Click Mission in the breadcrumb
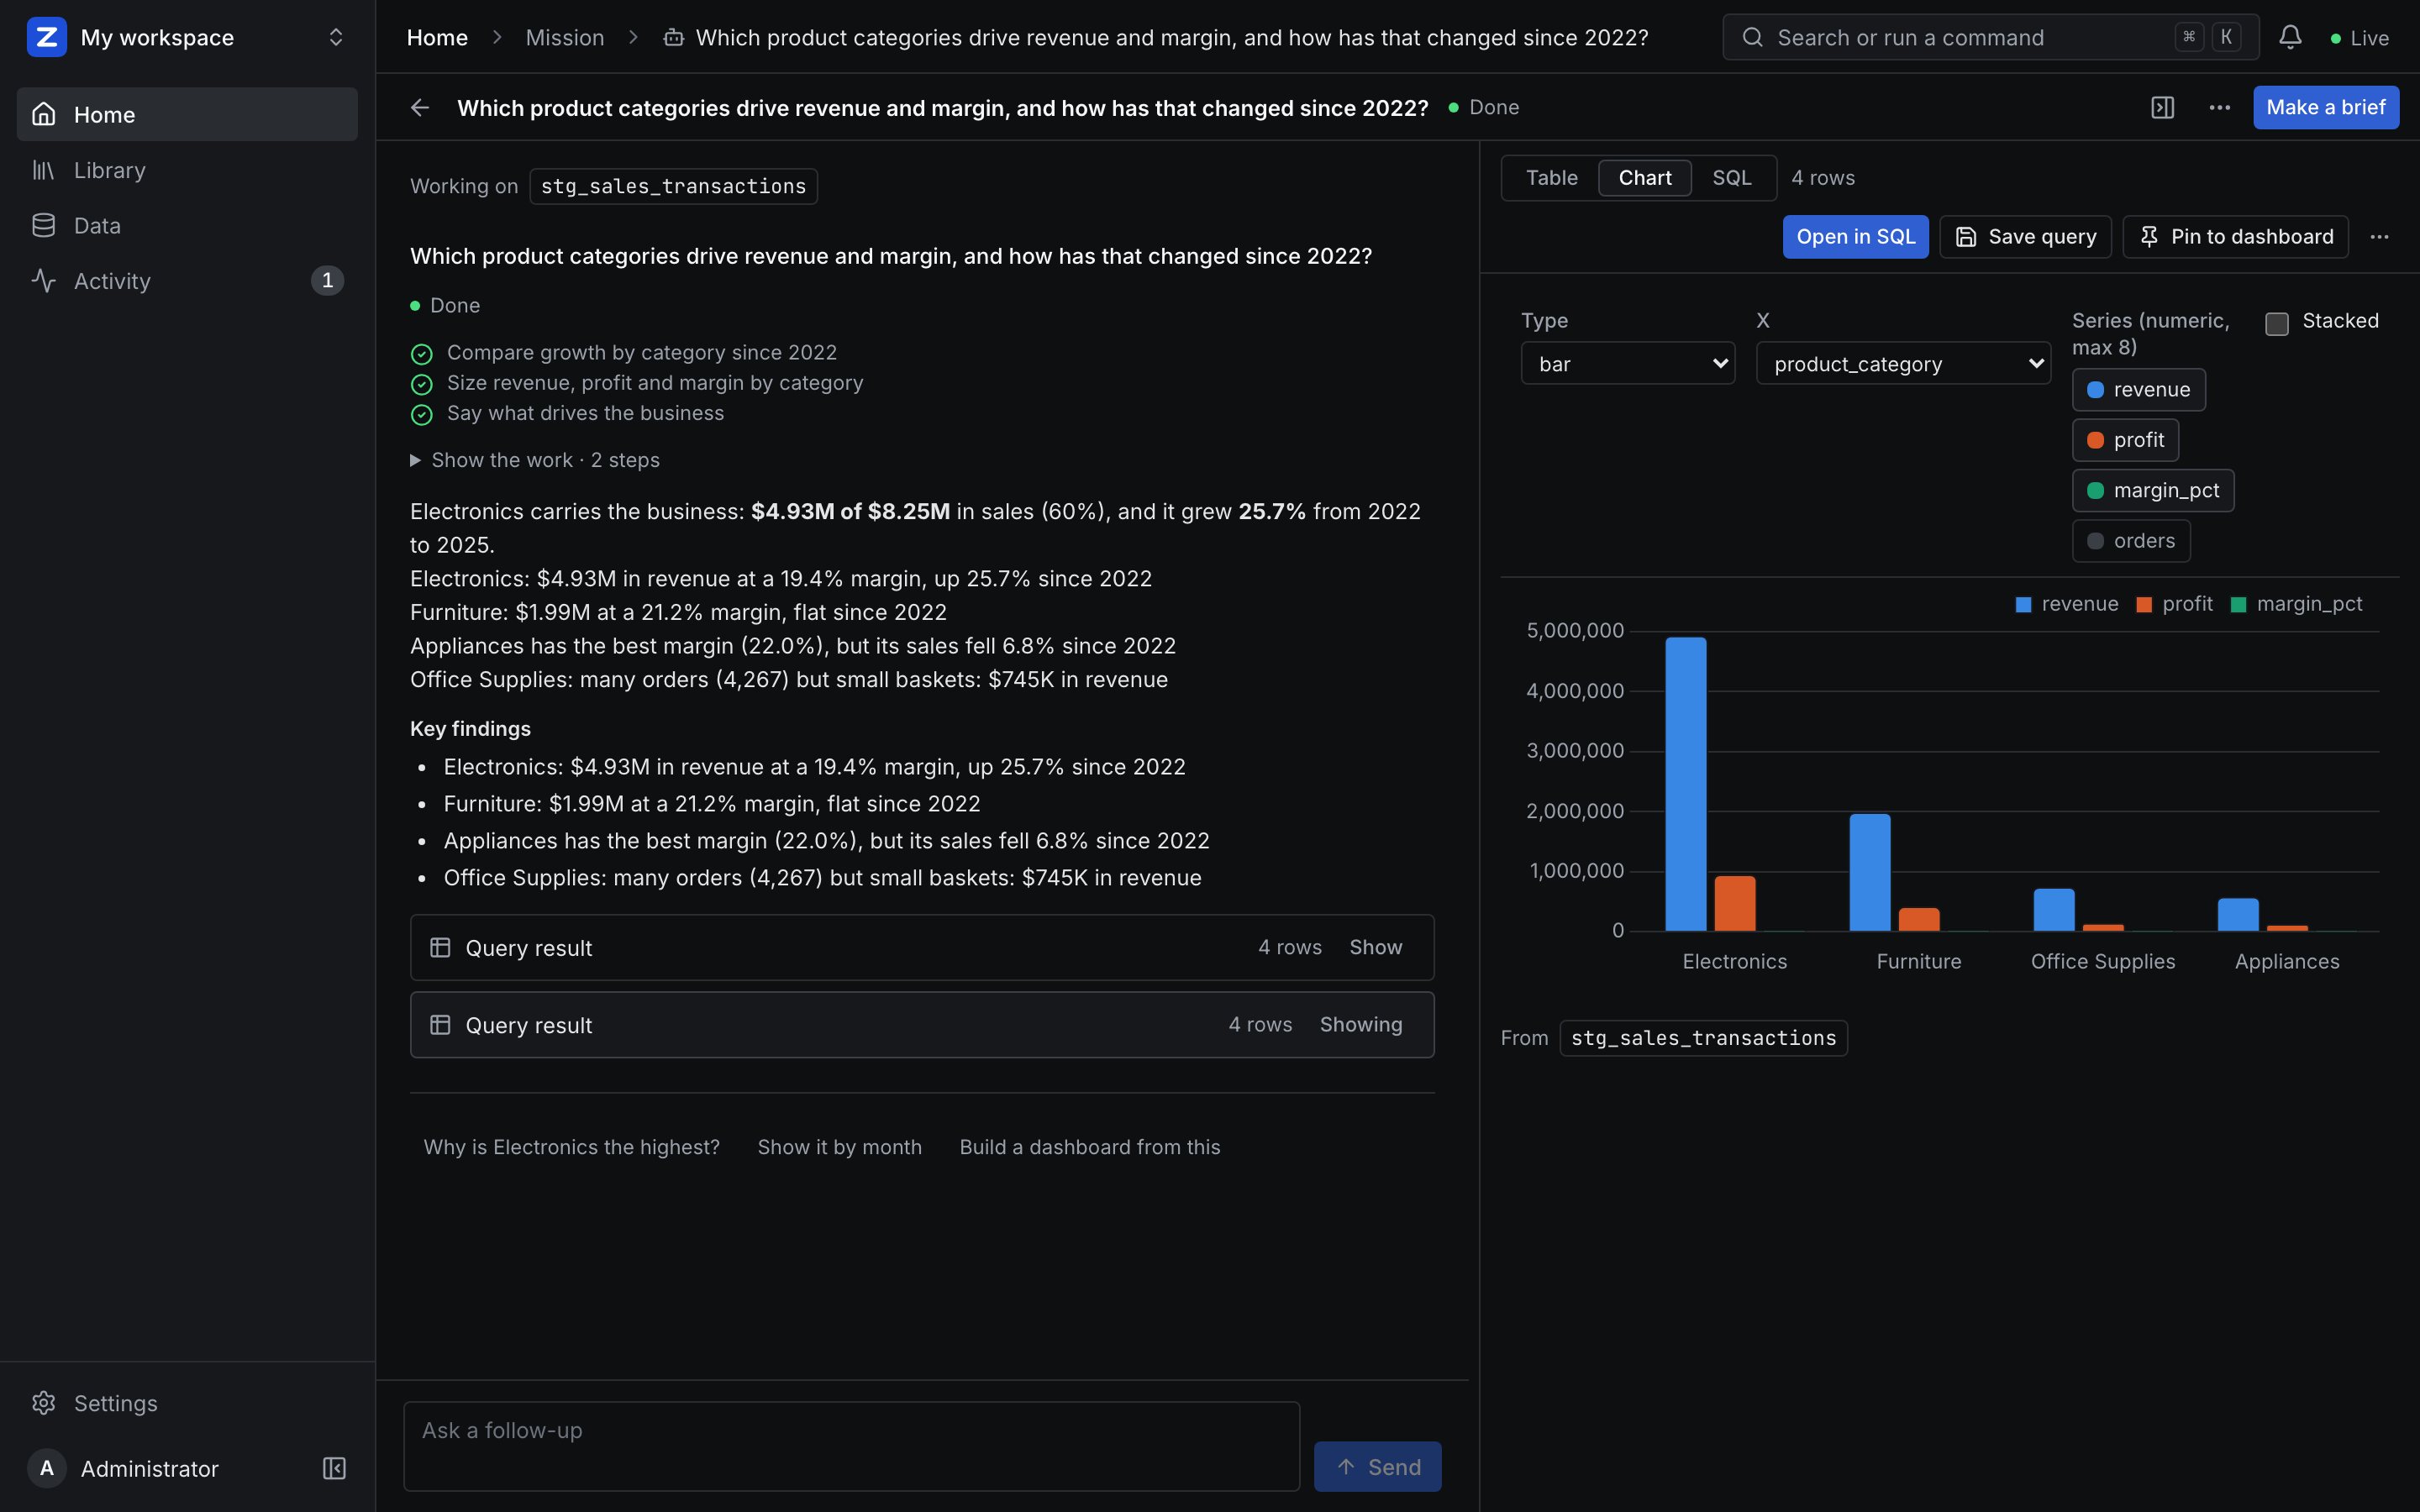This screenshot has height=1512, width=2420. 565,37
